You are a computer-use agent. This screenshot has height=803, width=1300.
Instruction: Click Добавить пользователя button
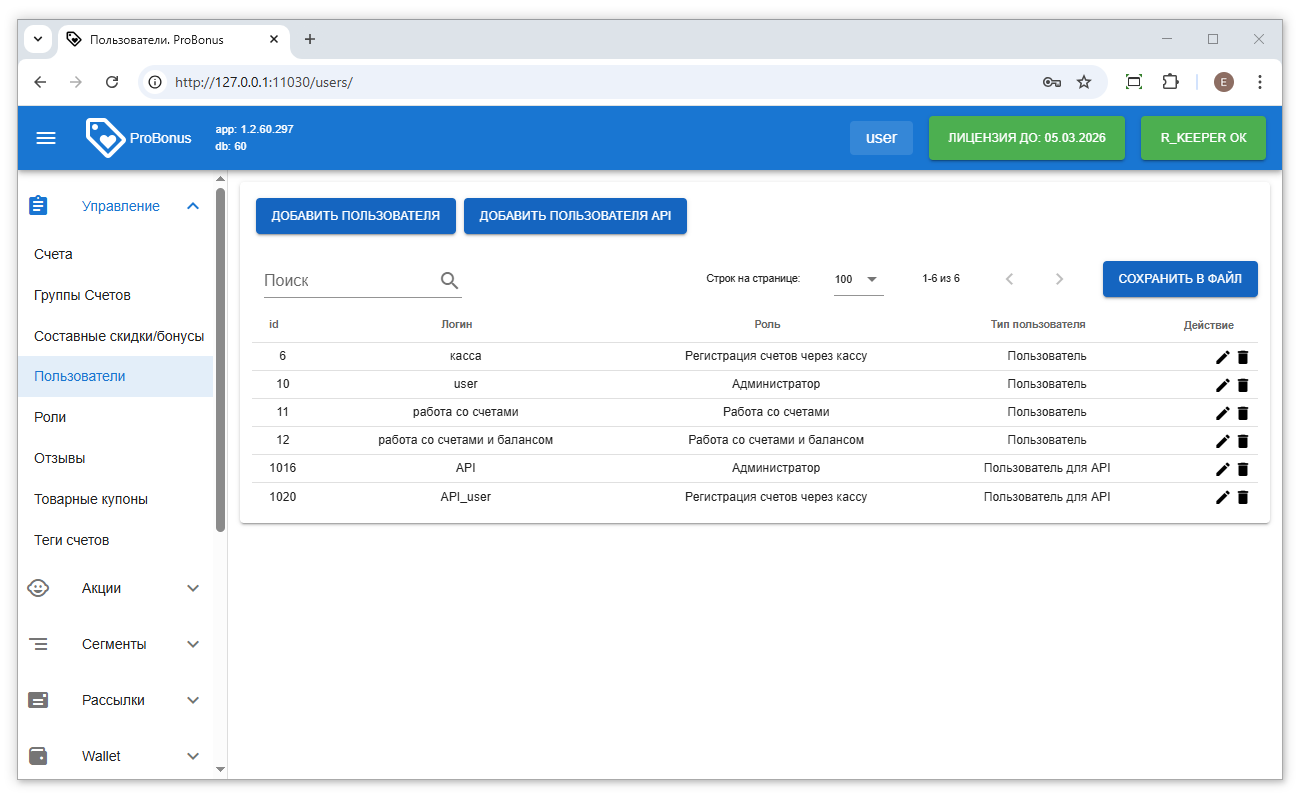click(355, 216)
